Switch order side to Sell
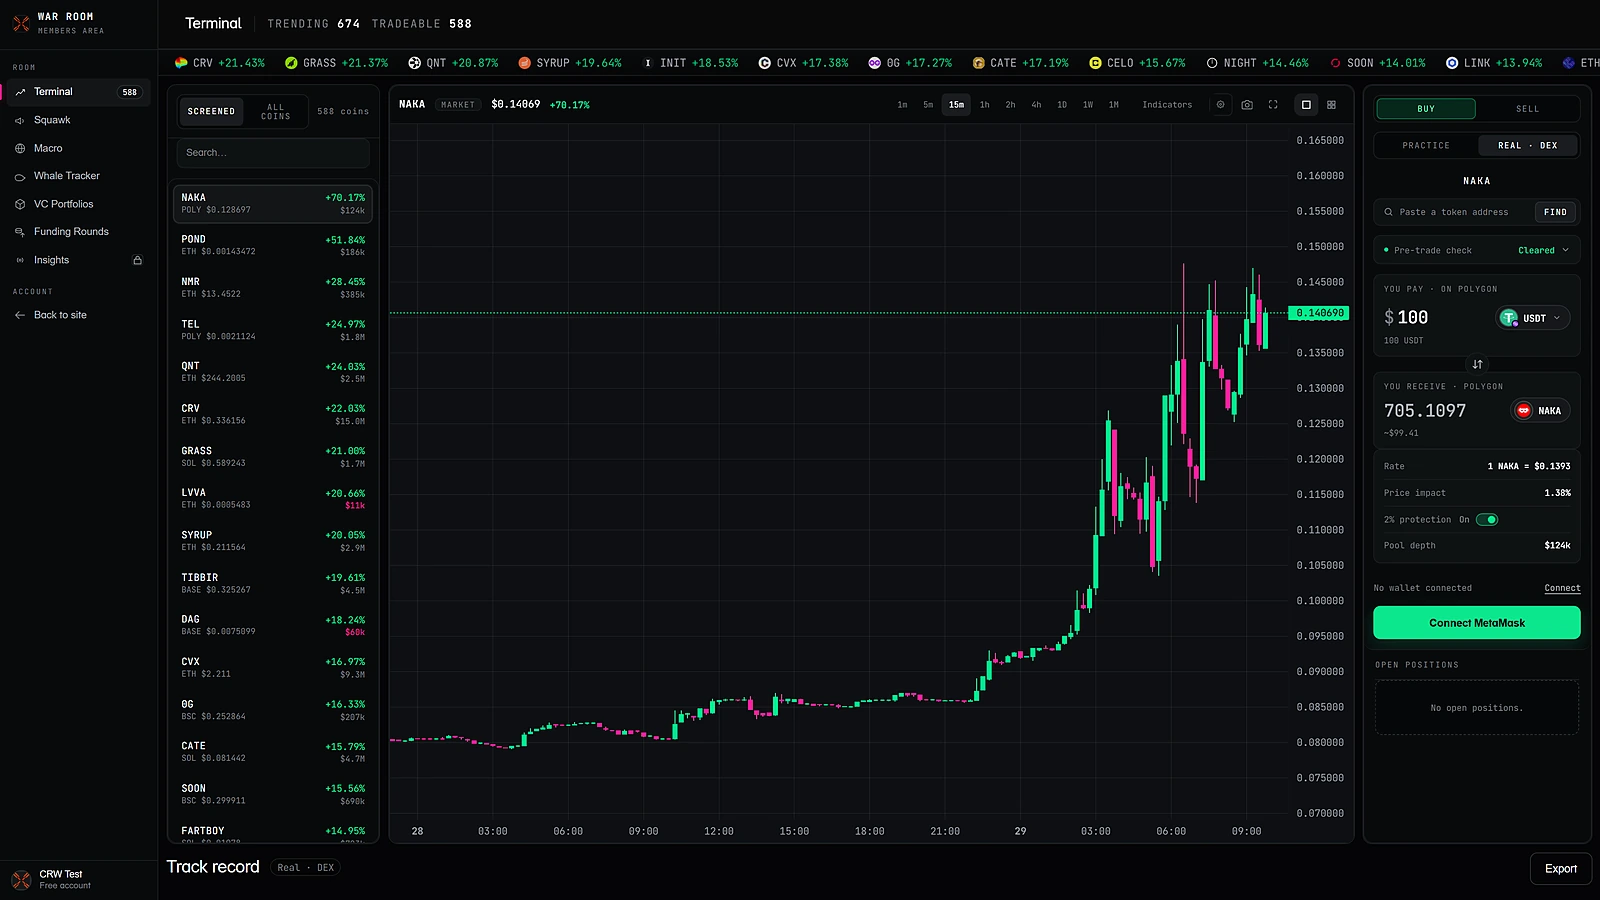1600x900 pixels. [1528, 109]
